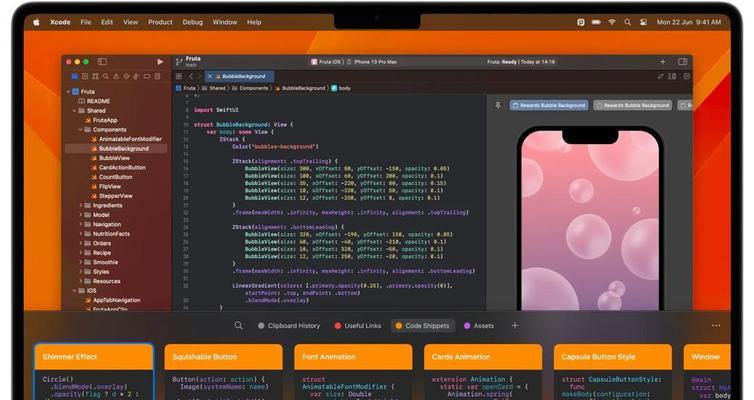The height and width of the screenshot is (400, 754).
Task: Add a new collection with the shelf plus
Action: tap(515, 325)
